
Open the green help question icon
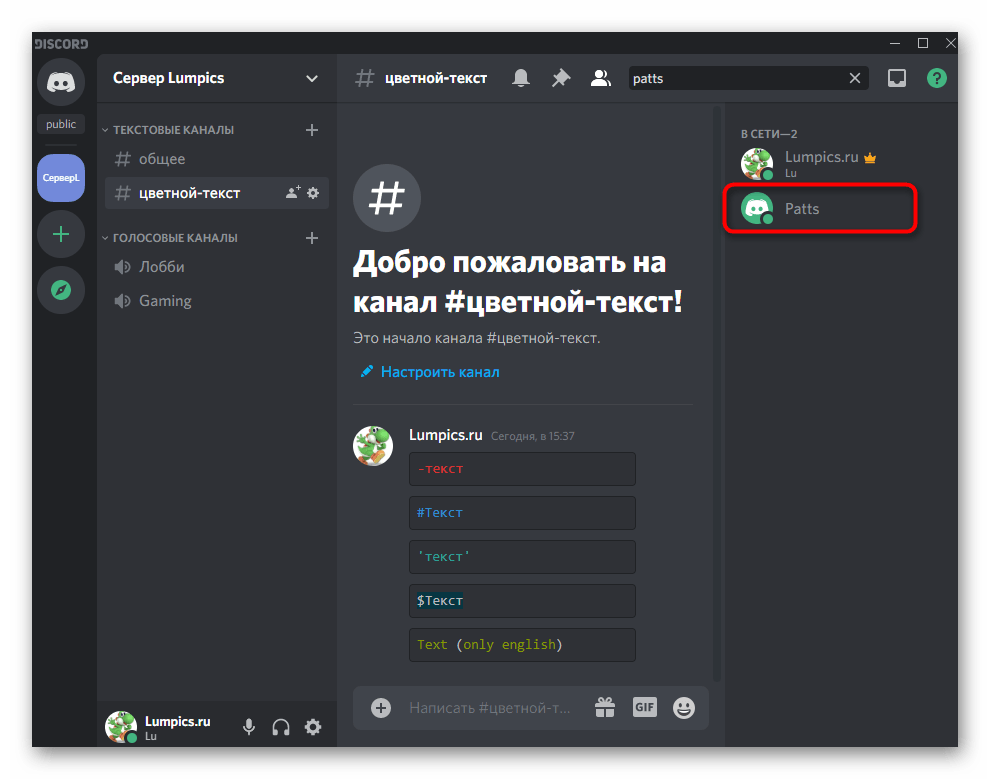pyautogui.click(x=937, y=78)
